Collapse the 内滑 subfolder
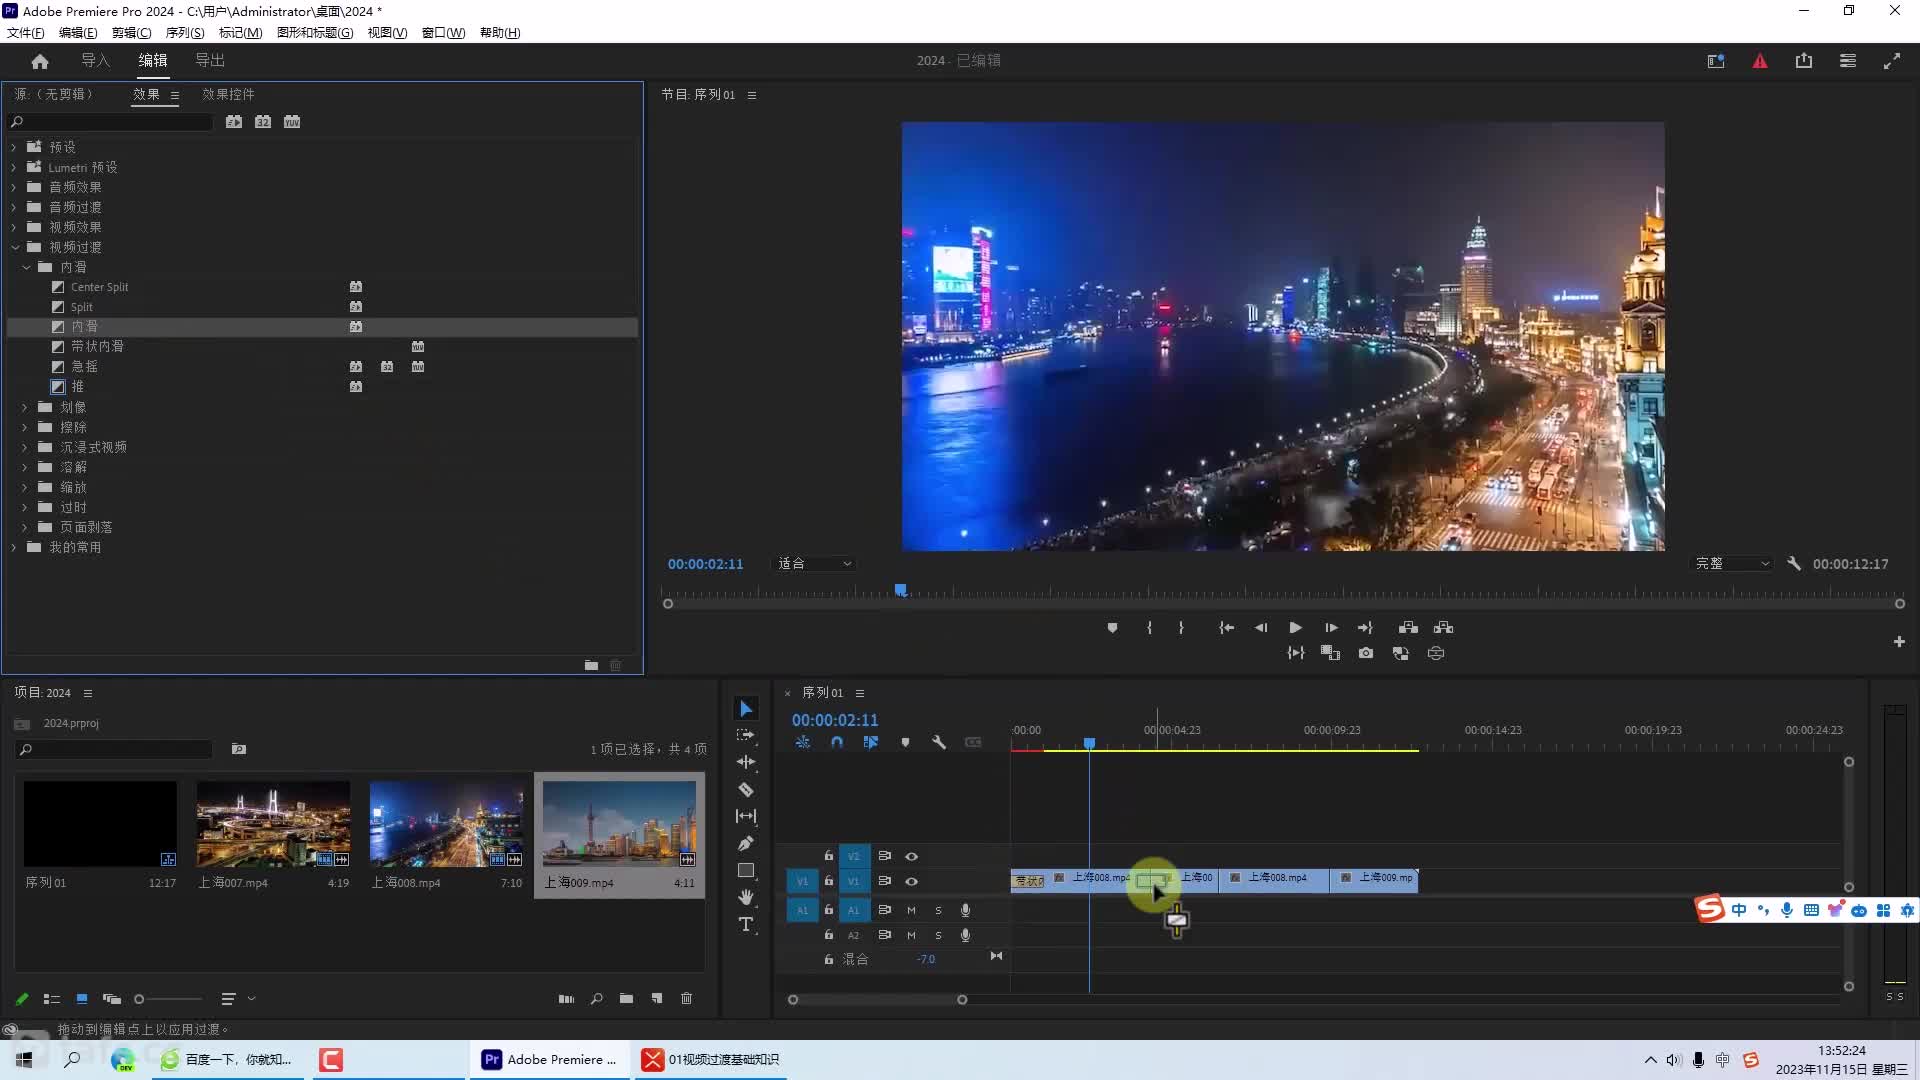The image size is (1920, 1080). pos(26,267)
